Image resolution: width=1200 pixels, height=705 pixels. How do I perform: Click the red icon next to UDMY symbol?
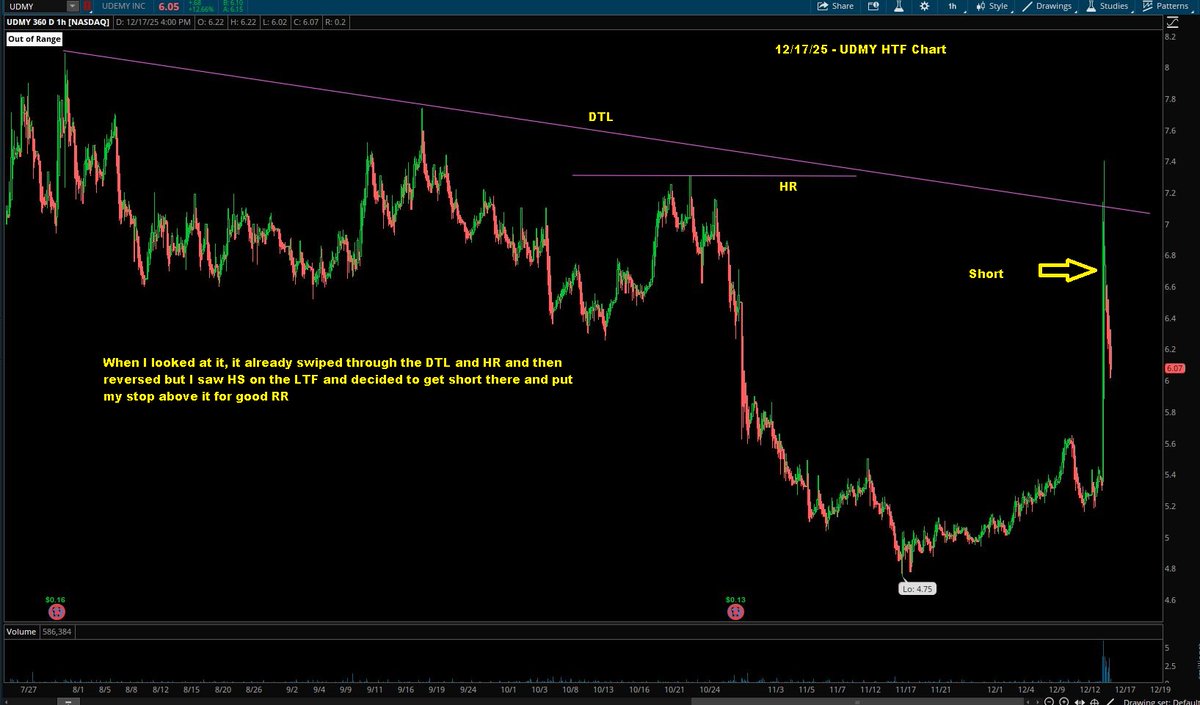point(87,5)
